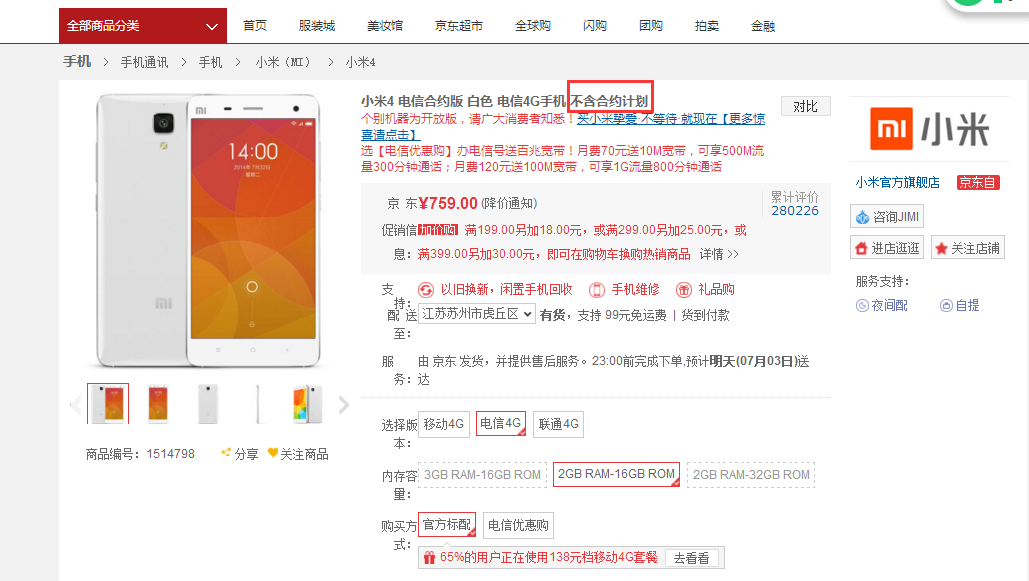This screenshot has height=581, width=1029.
Task: Select the third product thumbnail showing phone back
Action: [208, 404]
